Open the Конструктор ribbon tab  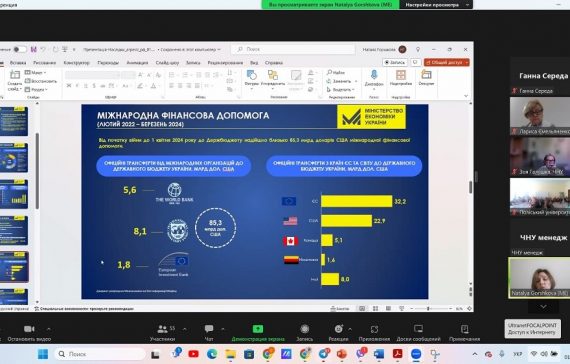coord(76,63)
